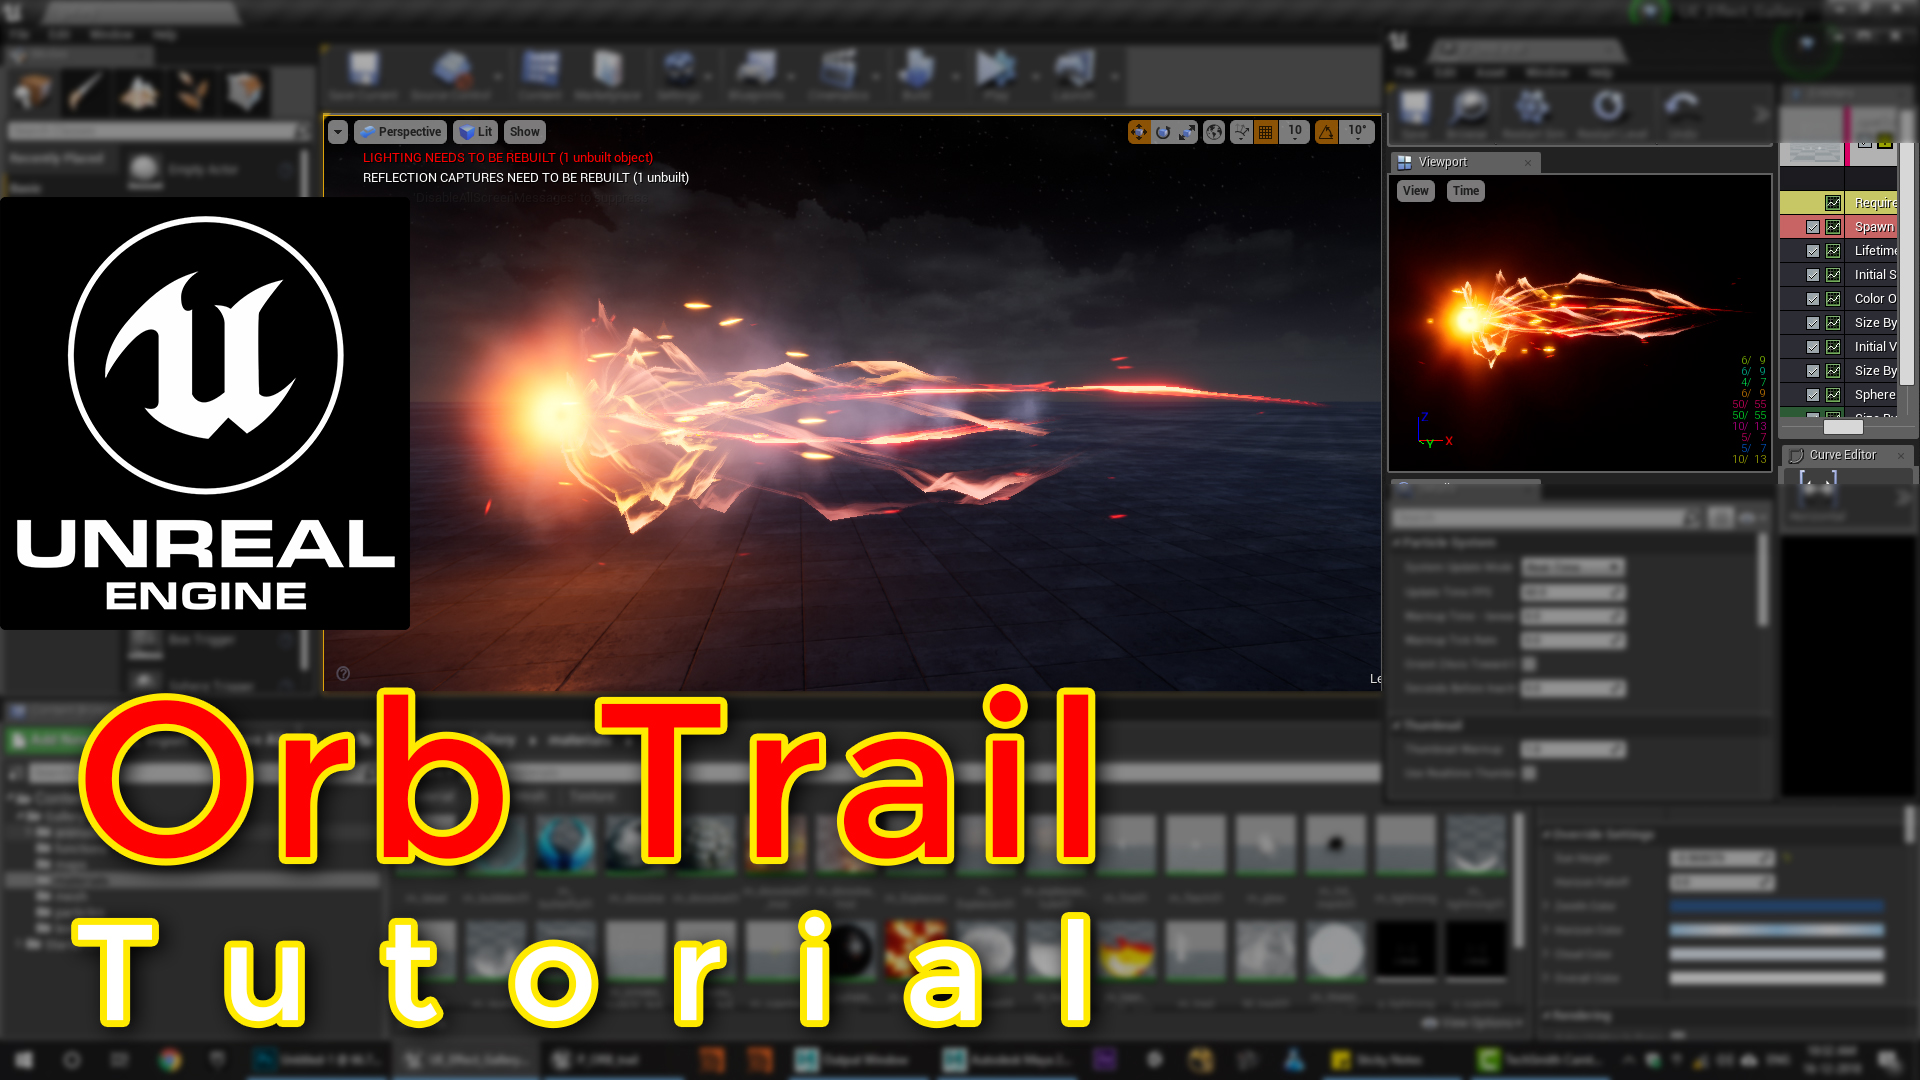The width and height of the screenshot is (1920, 1080).
Task: Click the Save Current toolbar icon
Action: coord(363,76)
